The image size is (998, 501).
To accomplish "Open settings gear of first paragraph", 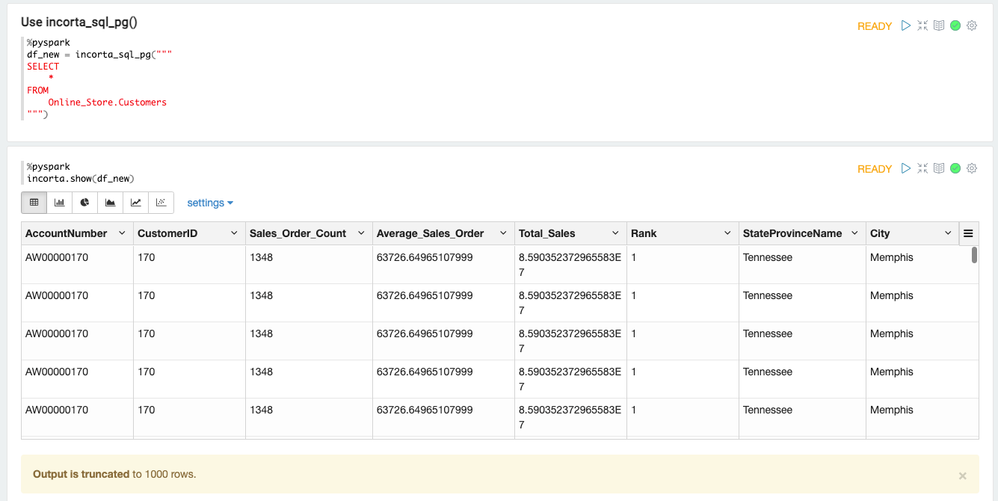I will tap(971, 26).
